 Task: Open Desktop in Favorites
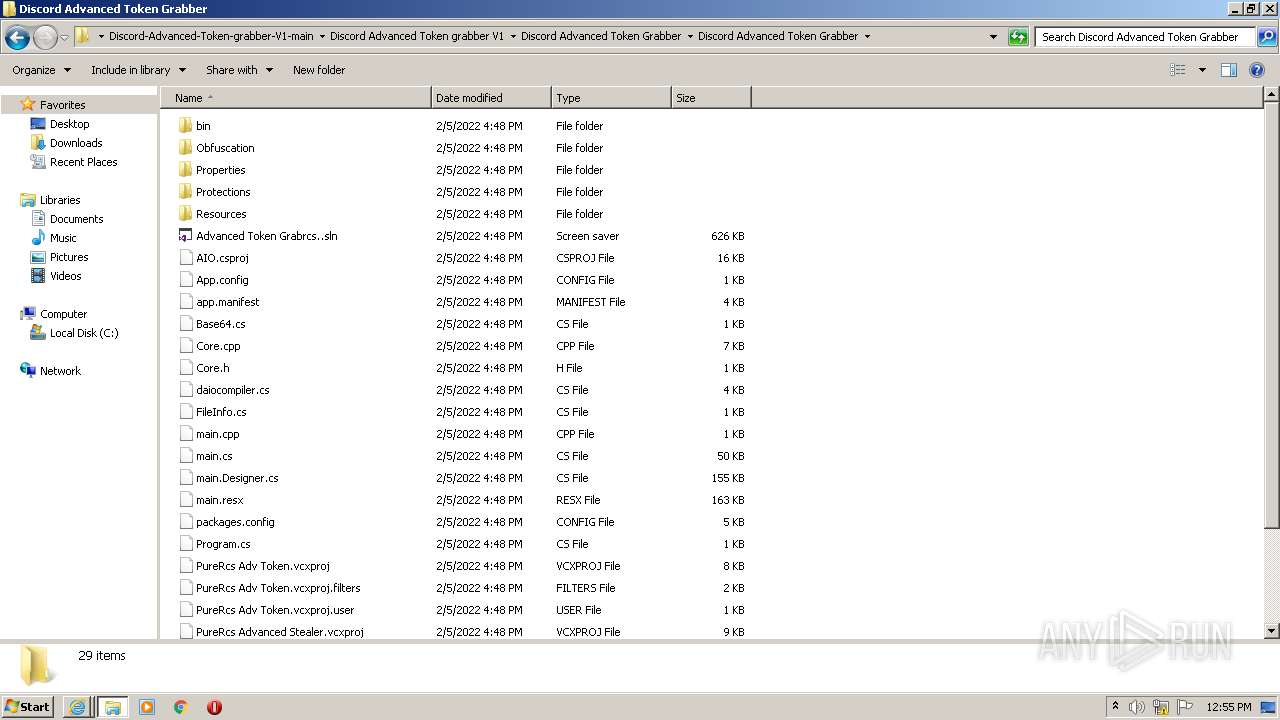(69, 124)
